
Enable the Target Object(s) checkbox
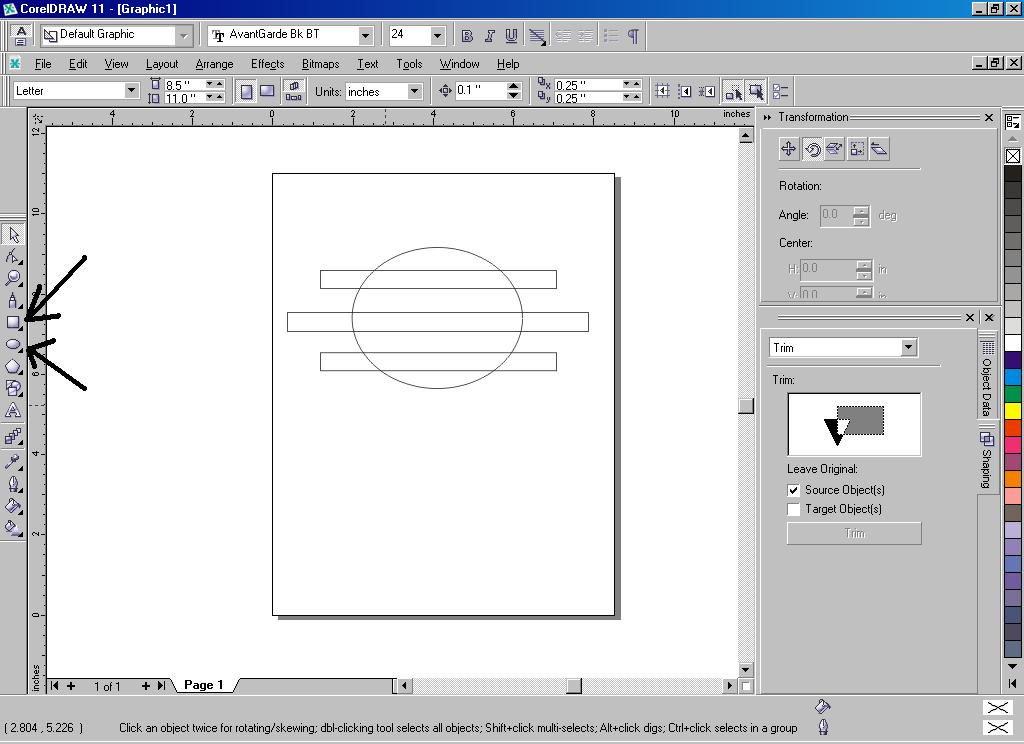coord(793,509)
